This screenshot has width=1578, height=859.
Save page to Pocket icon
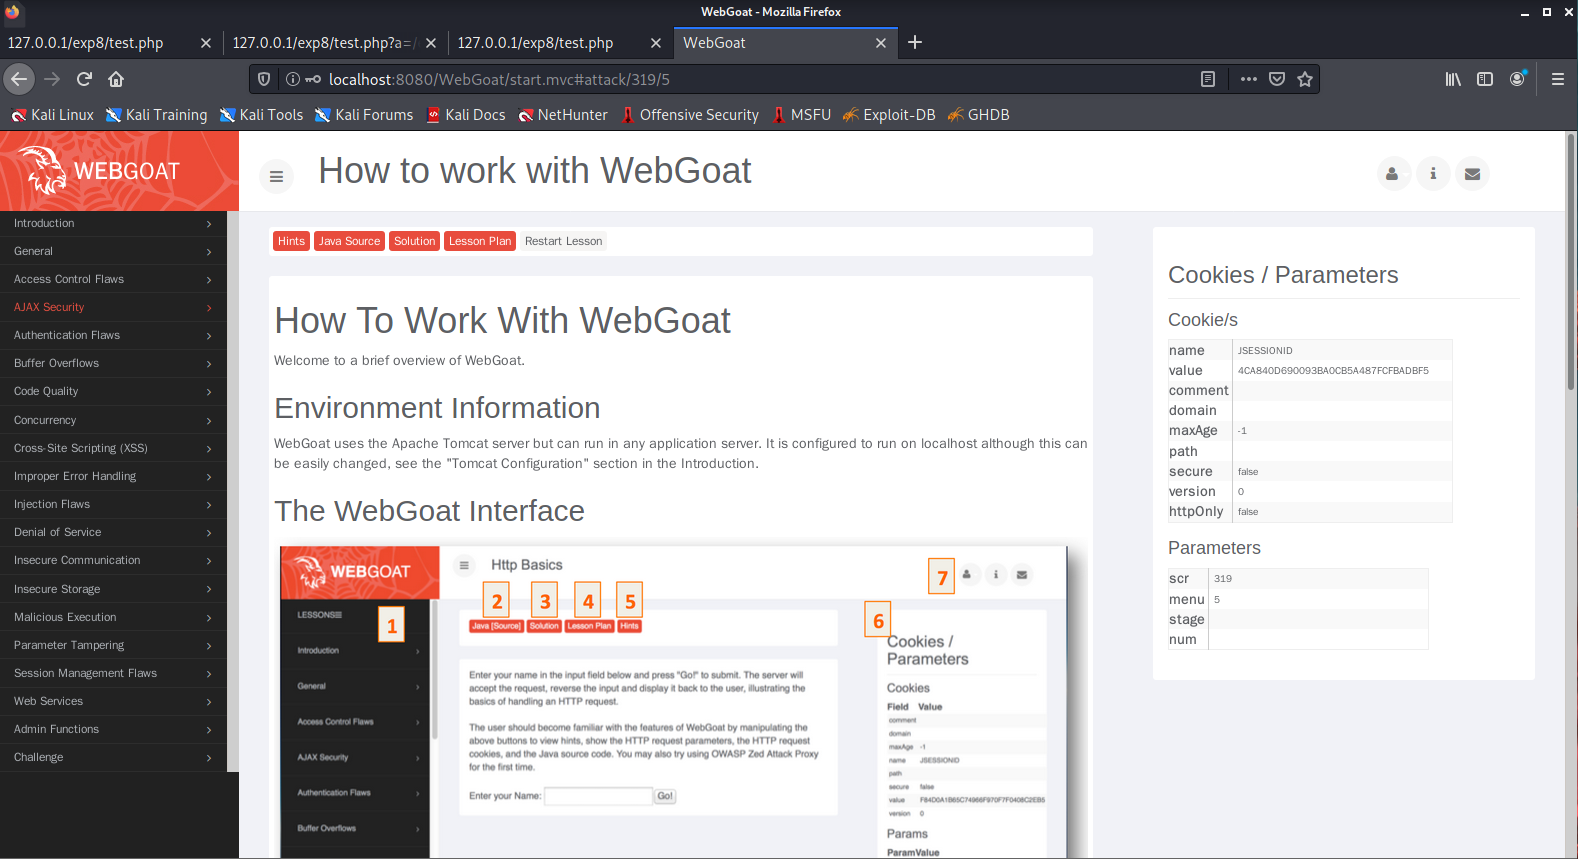coord(1277,79)
